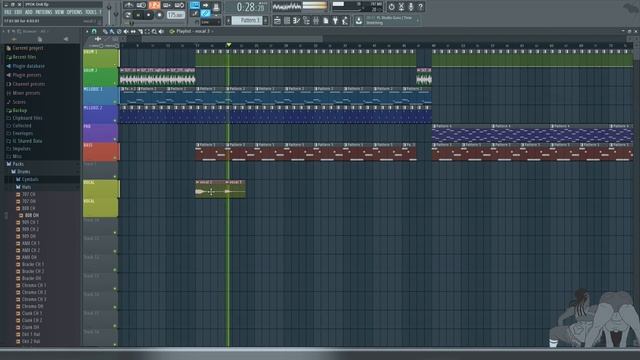Screen dimensions: 640x360
Task: Select the delete tool in playlist toolbar
Action: click(x=119, y=31)
